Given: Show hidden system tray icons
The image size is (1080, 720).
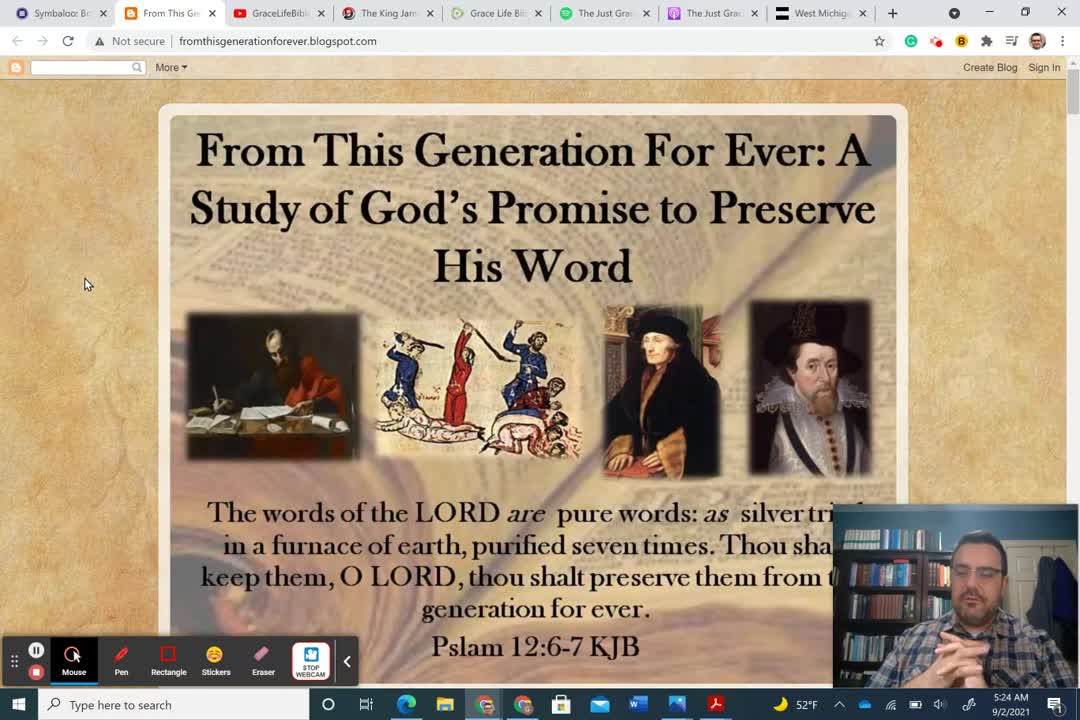Looking at the screenshot, I should point(839,704).
